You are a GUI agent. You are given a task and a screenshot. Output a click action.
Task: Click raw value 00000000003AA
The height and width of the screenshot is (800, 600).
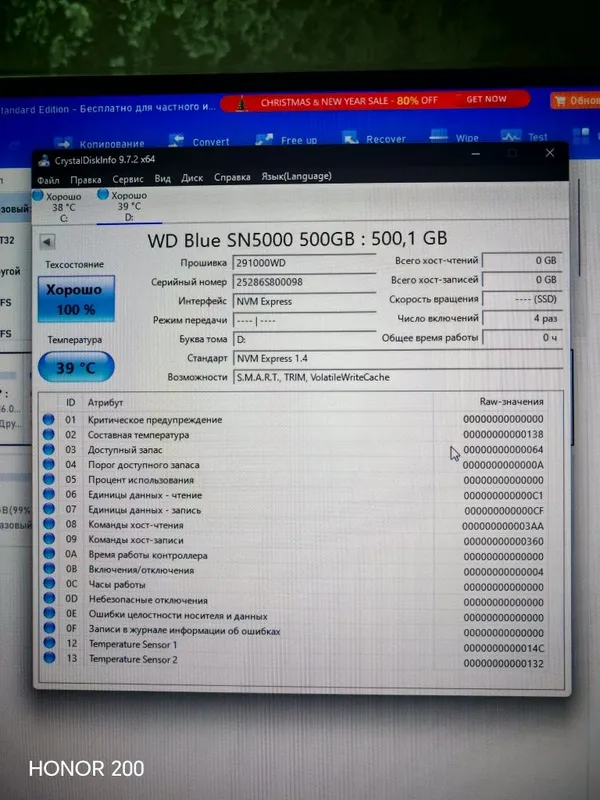[503, 526]
